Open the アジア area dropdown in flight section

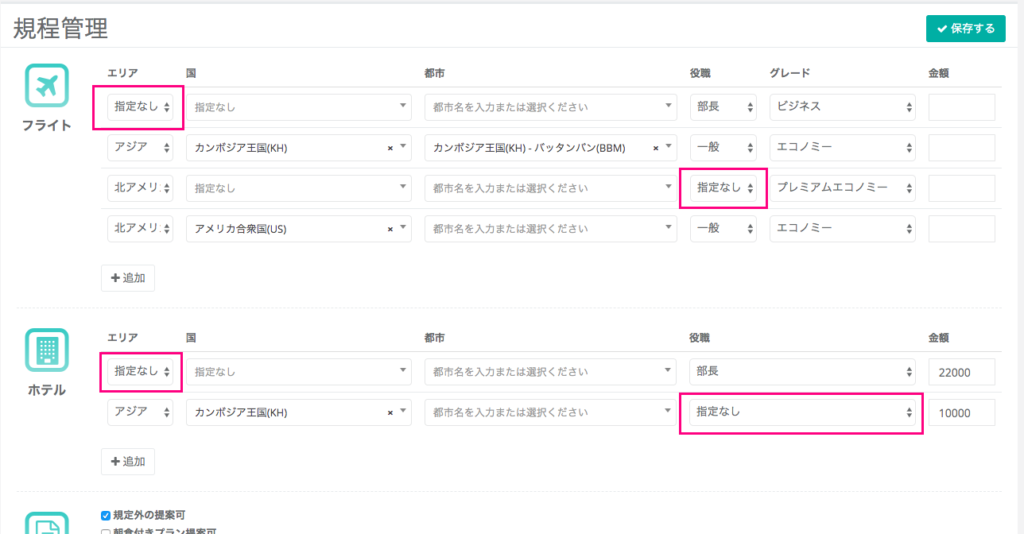pyautogui.click(x=140, y=148)
